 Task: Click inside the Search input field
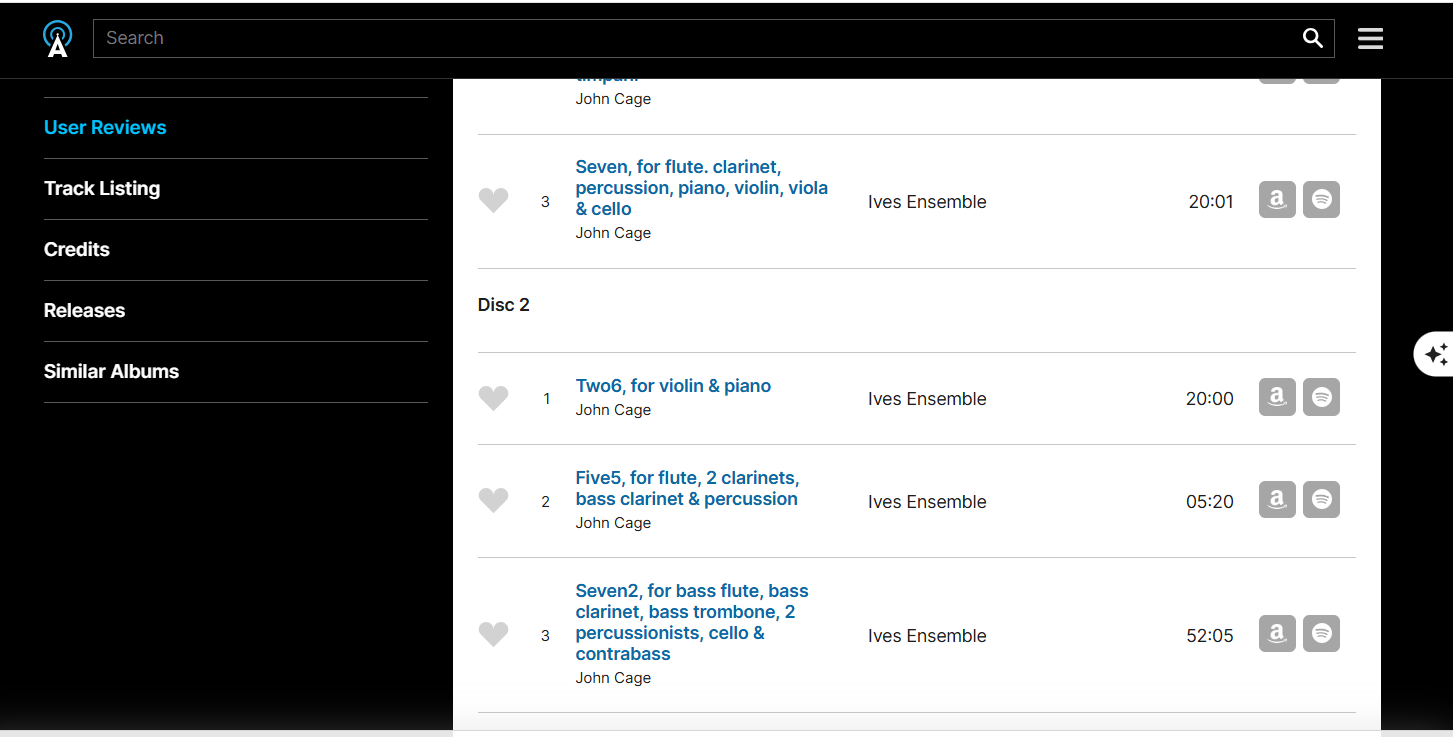[690, 38]
